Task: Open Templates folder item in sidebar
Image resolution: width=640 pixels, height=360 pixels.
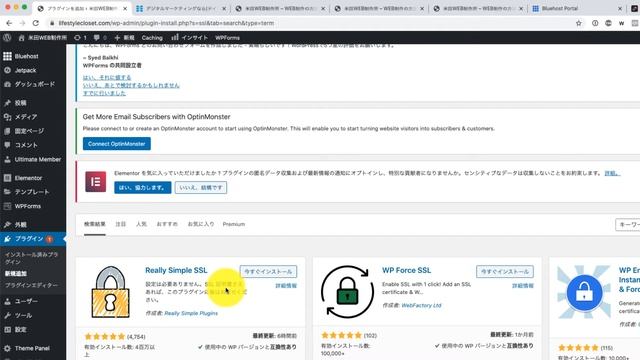Action: pyautogui.click(x=33, y=192)
